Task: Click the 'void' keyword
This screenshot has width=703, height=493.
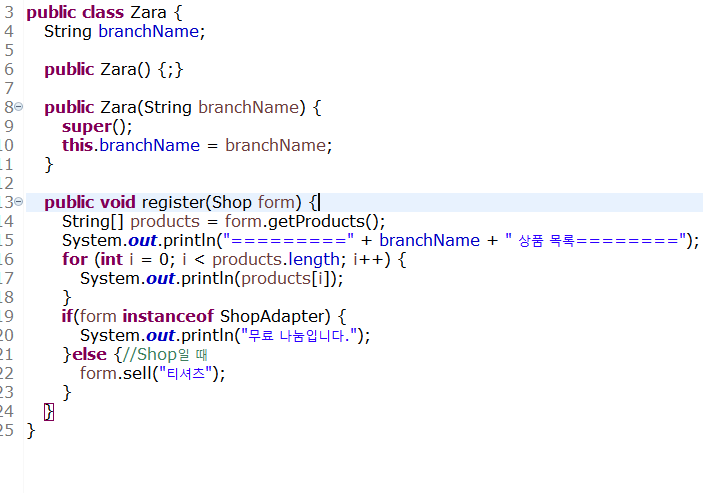Action: [118, 203]
